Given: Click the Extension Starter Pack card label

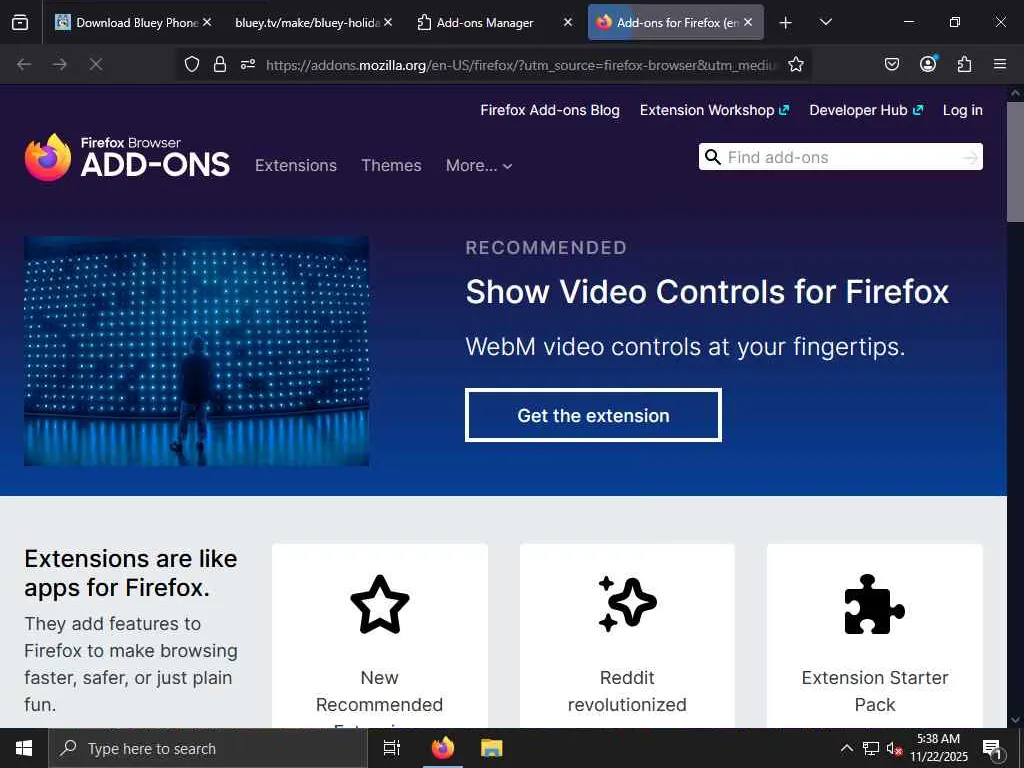Looking at the screenshot, I should pyautogui.click(x=874, y=691).
